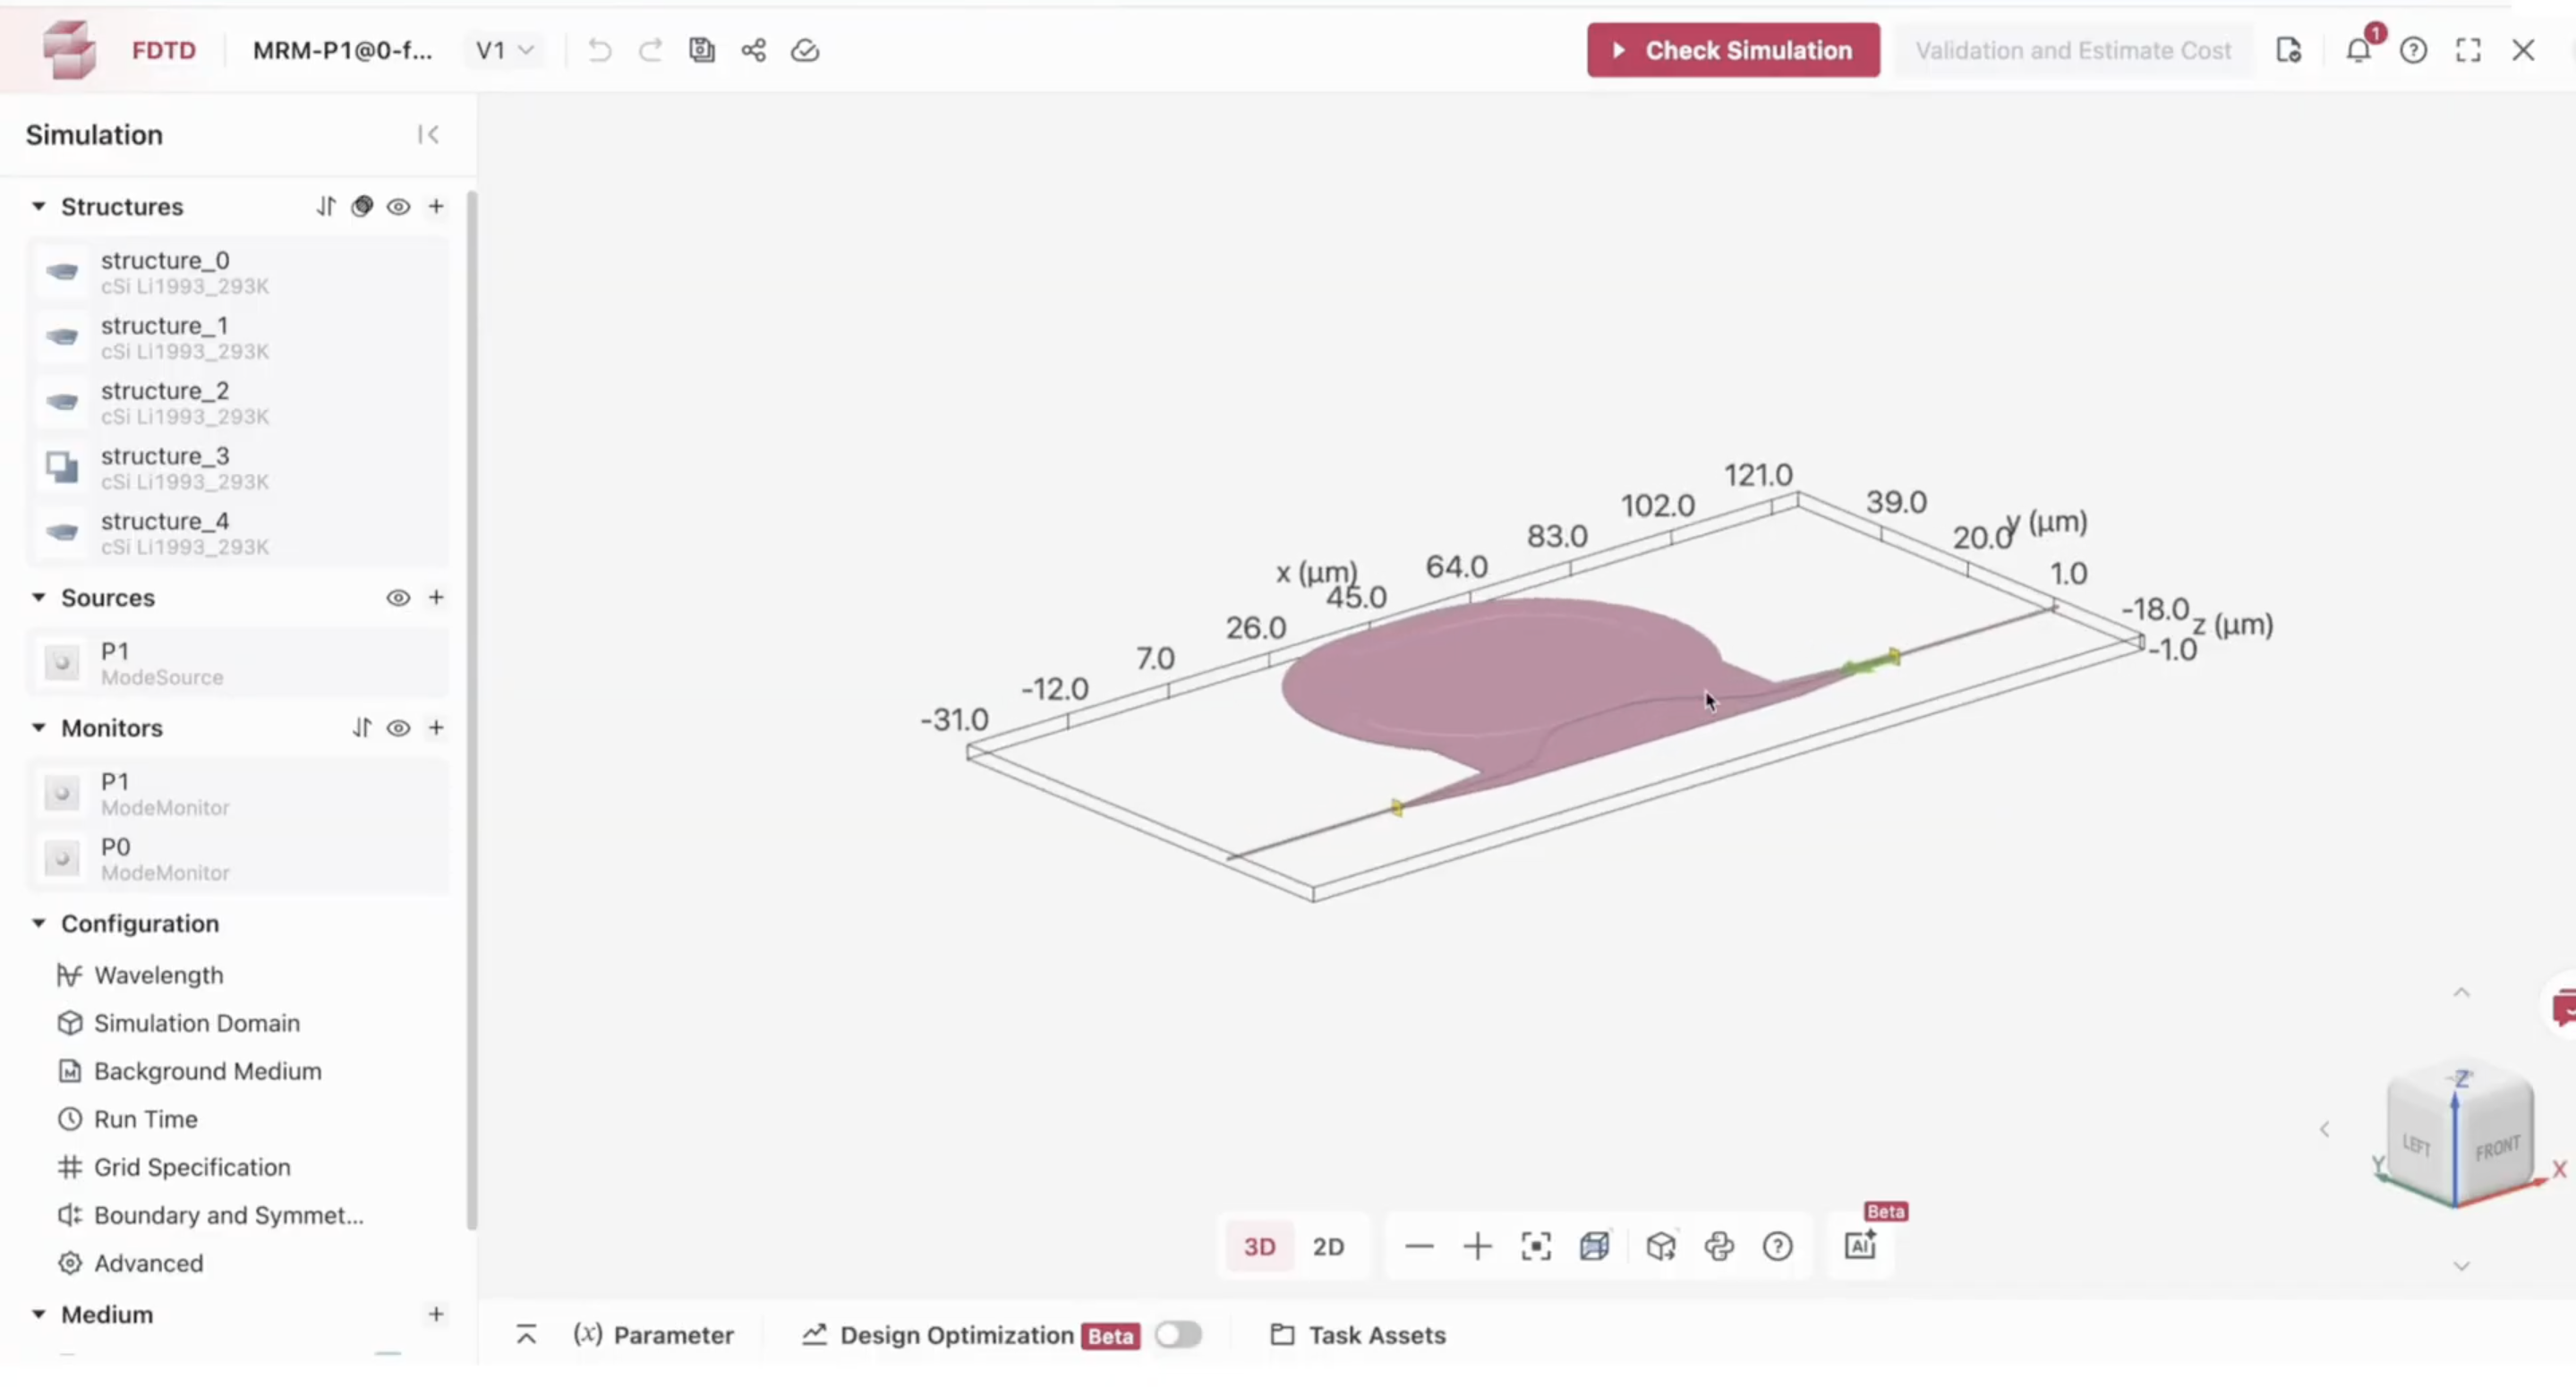Click Validation and Estimate Cost link
This screenshot has width=2576, height=1387.
click(2074, 47)
